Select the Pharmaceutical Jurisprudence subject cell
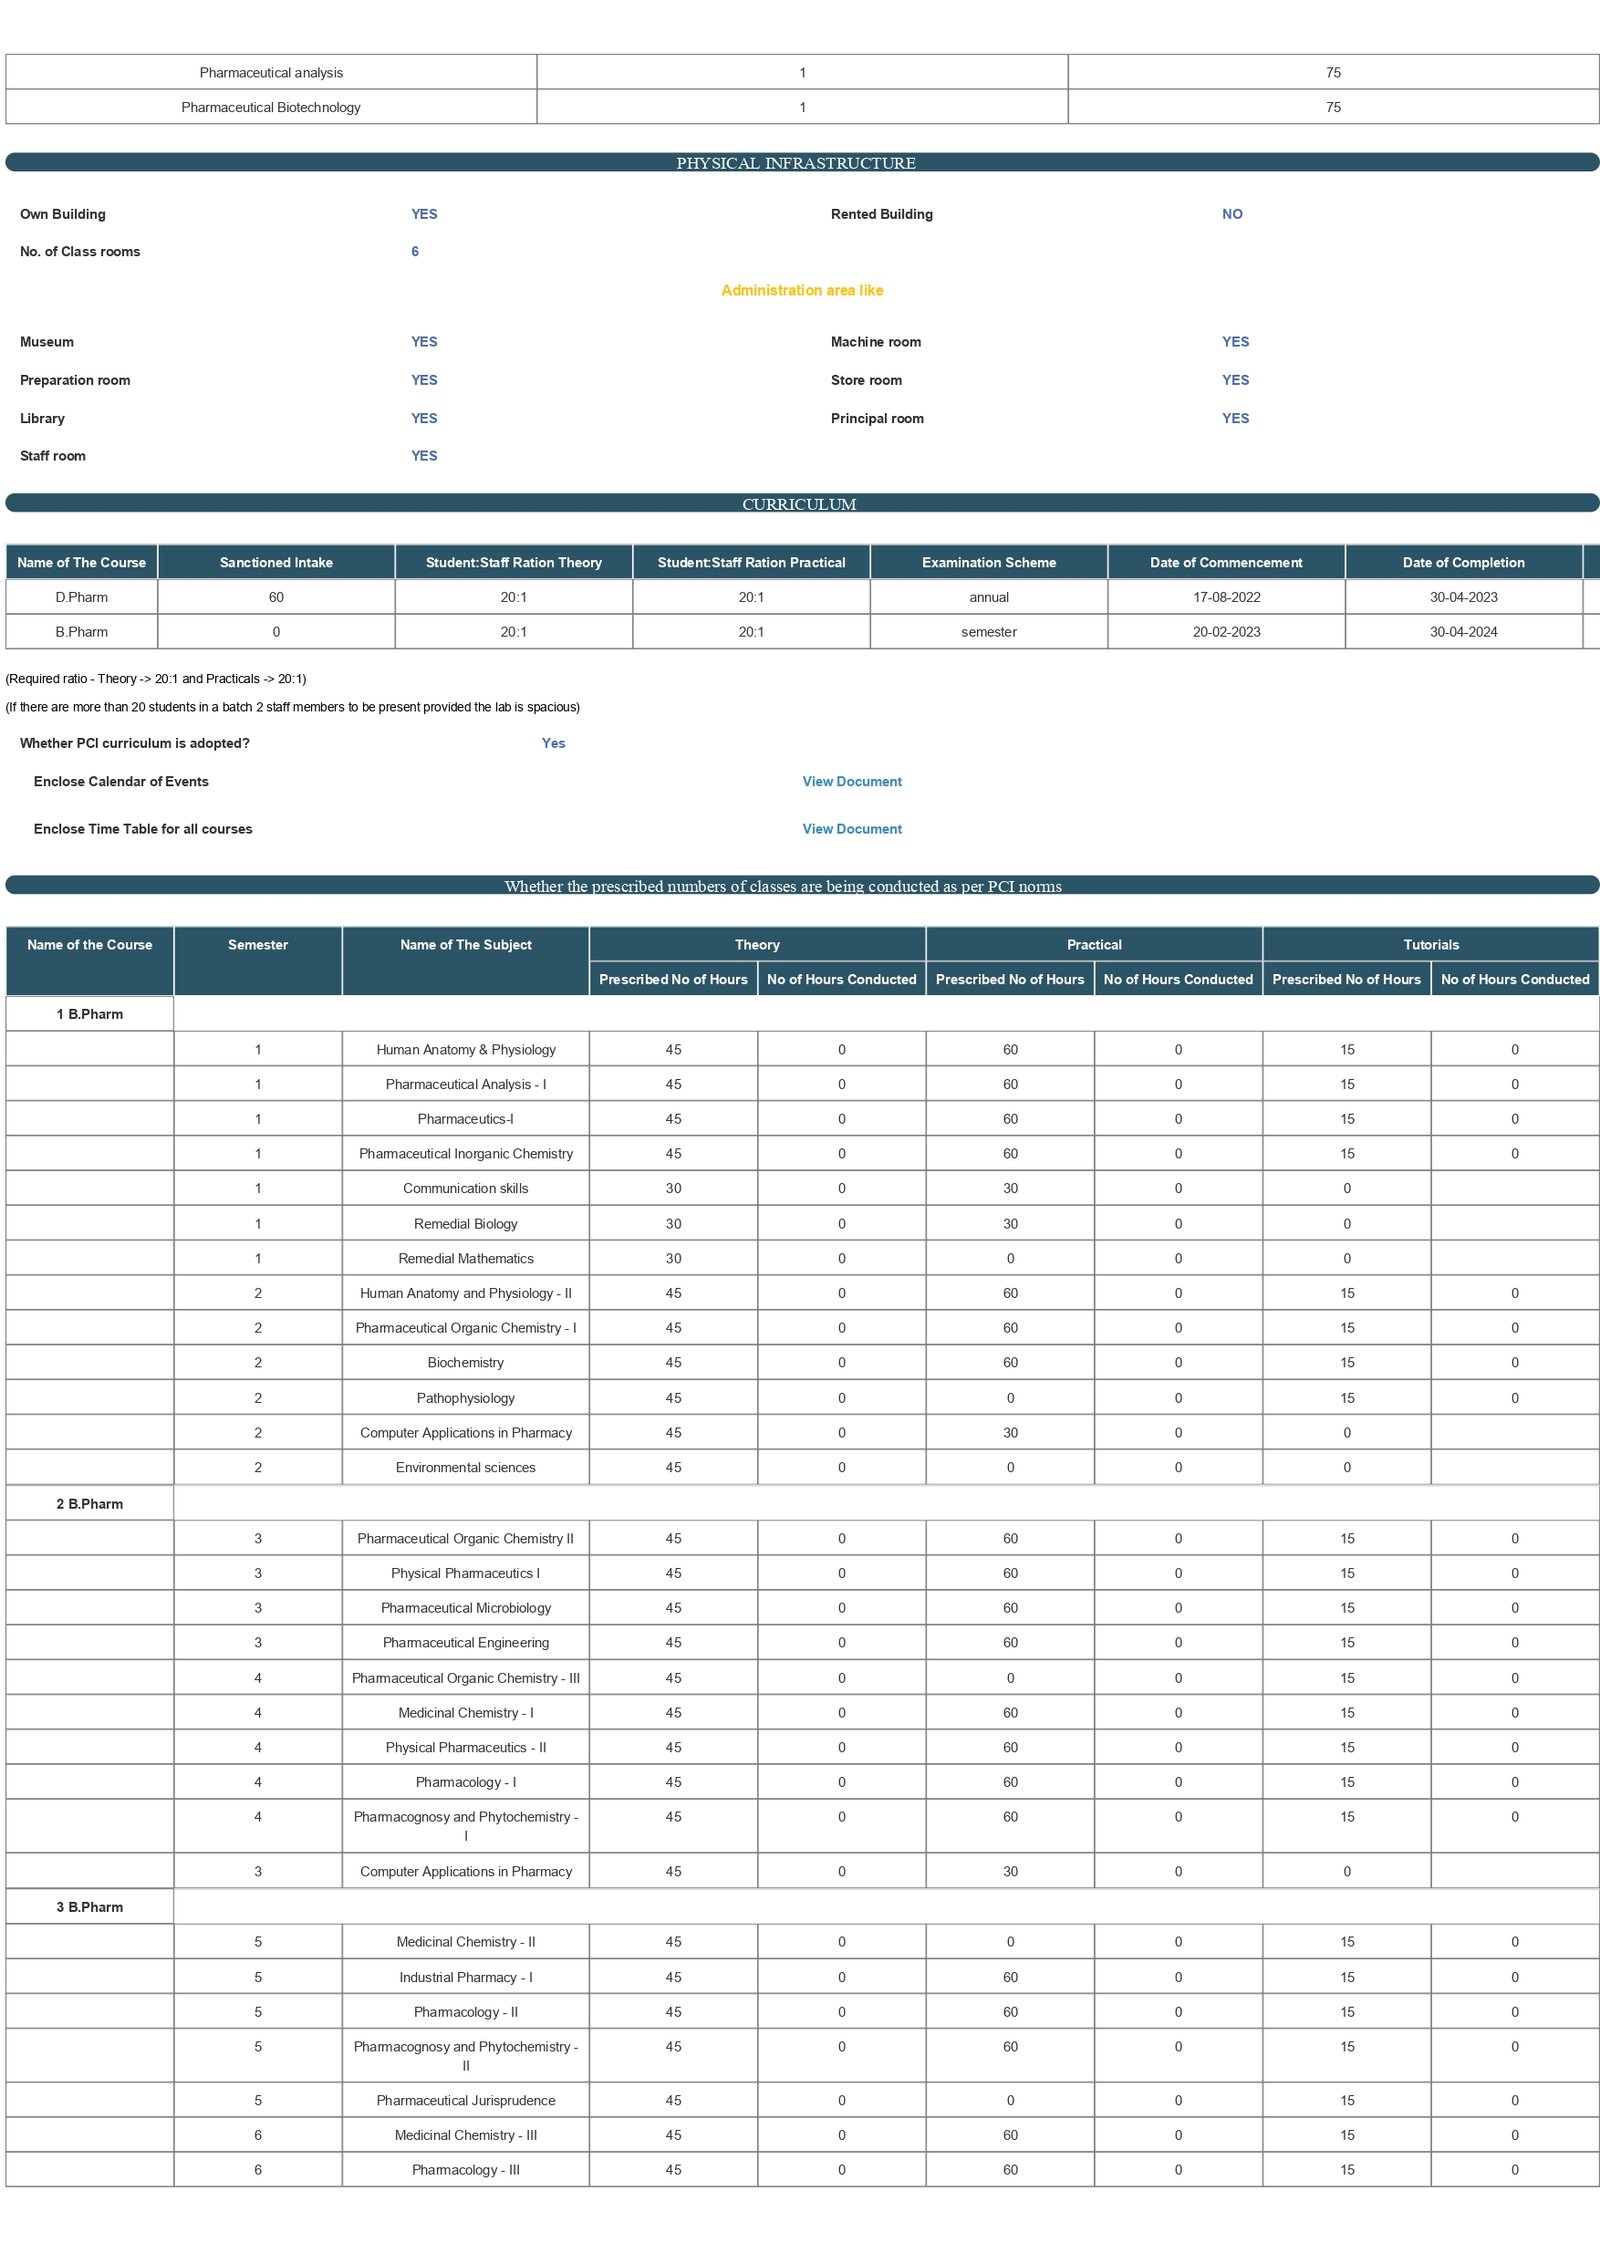 pyautogui.click(x=465, y=2100)
